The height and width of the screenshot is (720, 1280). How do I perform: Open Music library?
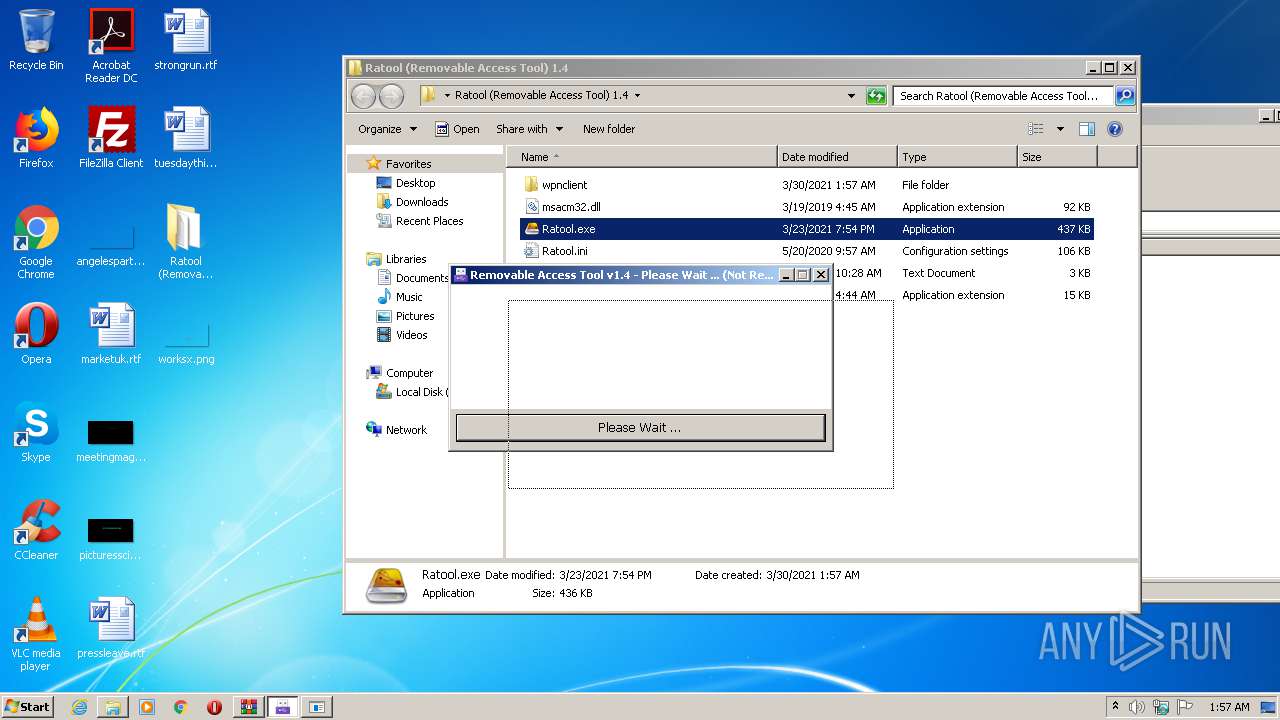[409, 297]
